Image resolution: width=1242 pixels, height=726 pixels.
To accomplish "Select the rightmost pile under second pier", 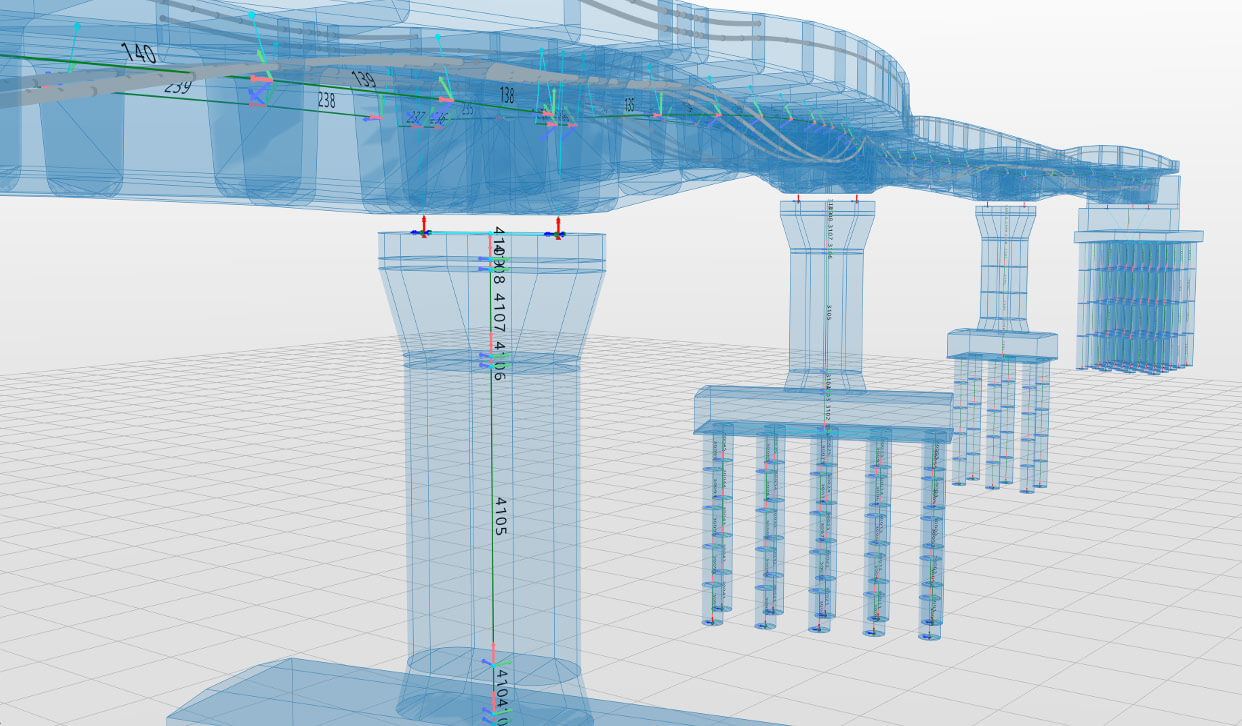I will [x=934, y=530].
